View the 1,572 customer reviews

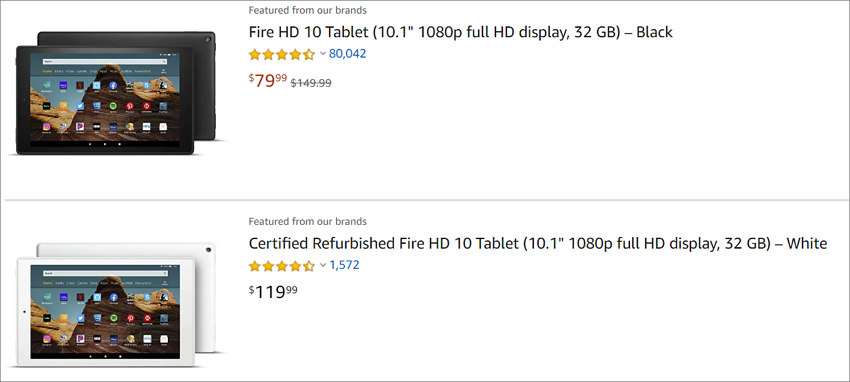click(344, 265)
